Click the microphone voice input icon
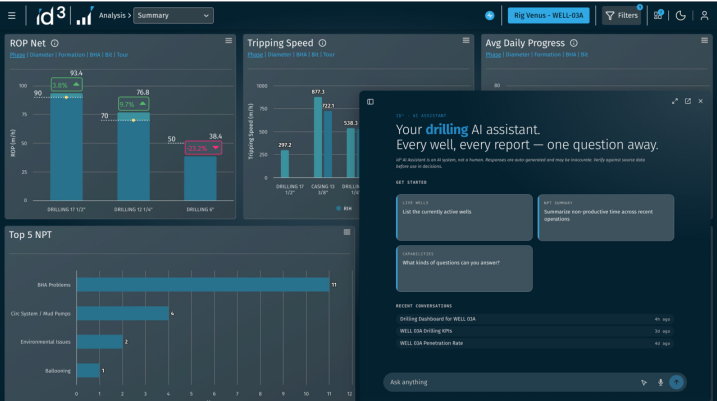 coord(660,382)
